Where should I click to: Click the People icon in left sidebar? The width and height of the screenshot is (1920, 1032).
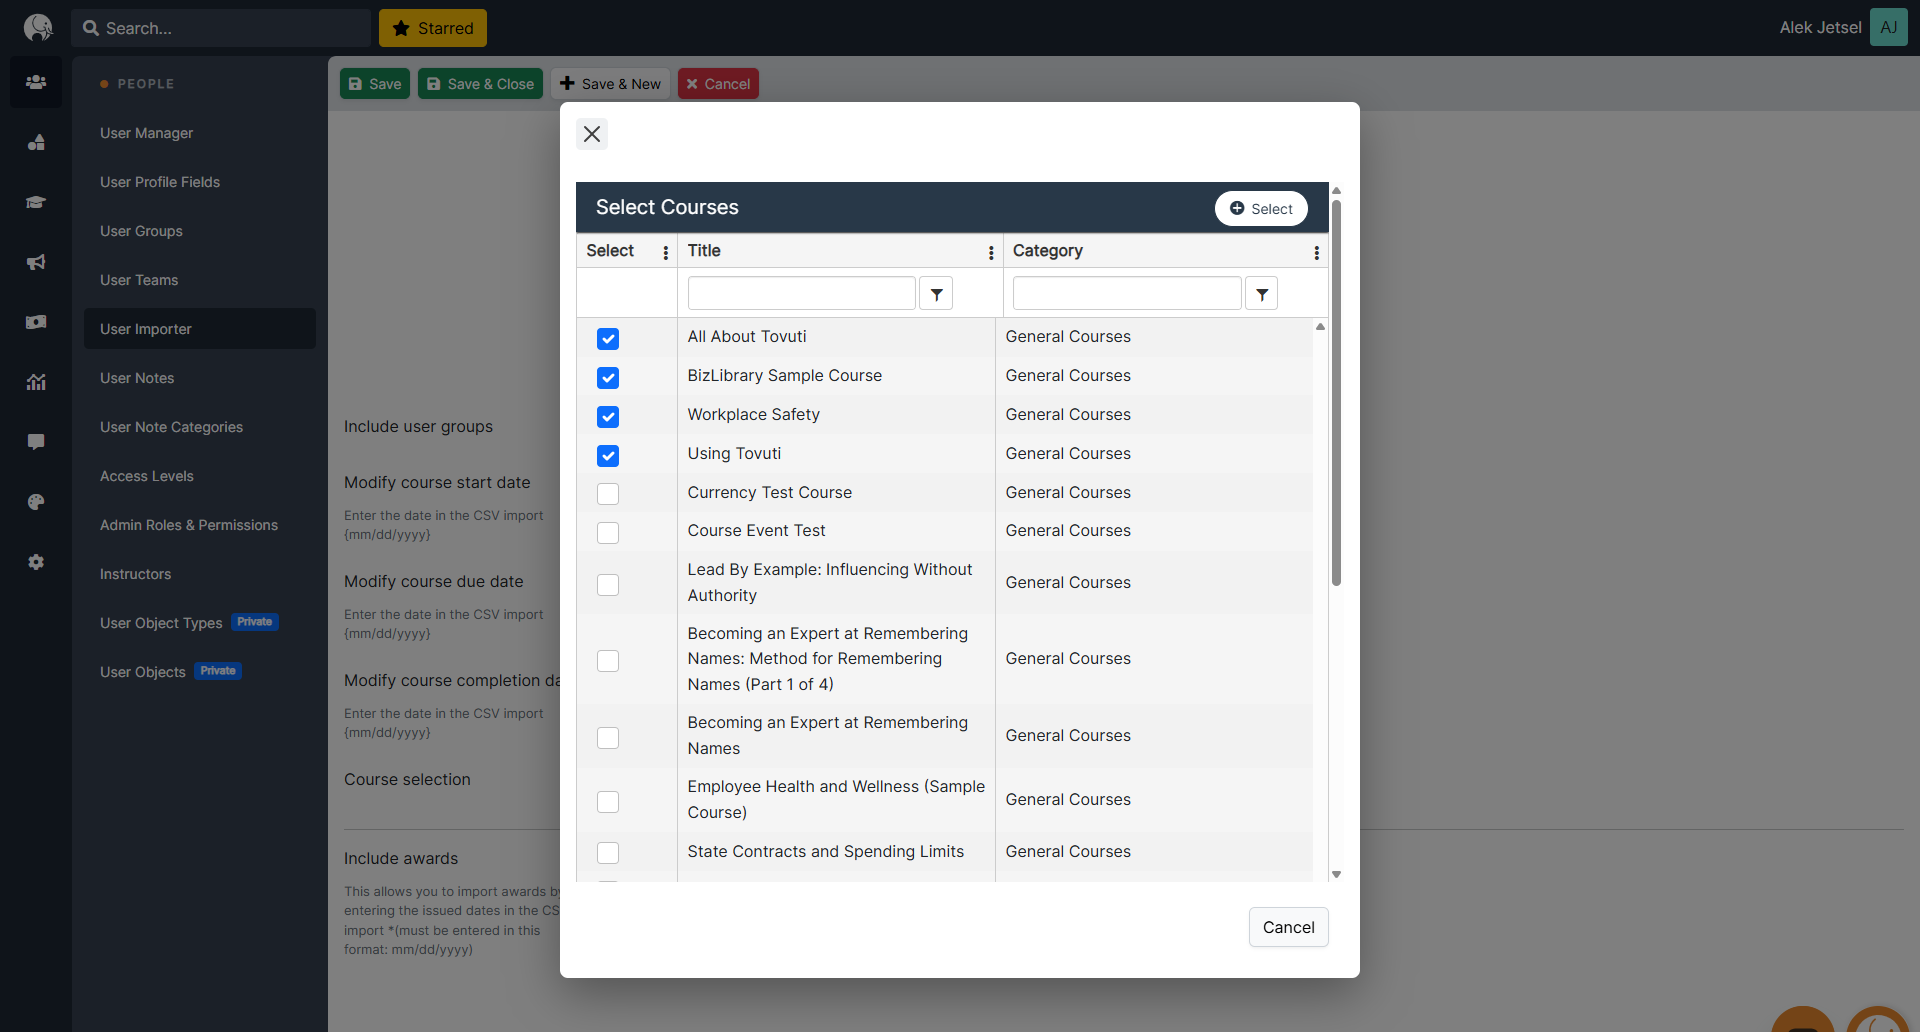click(x=36, y=82)
